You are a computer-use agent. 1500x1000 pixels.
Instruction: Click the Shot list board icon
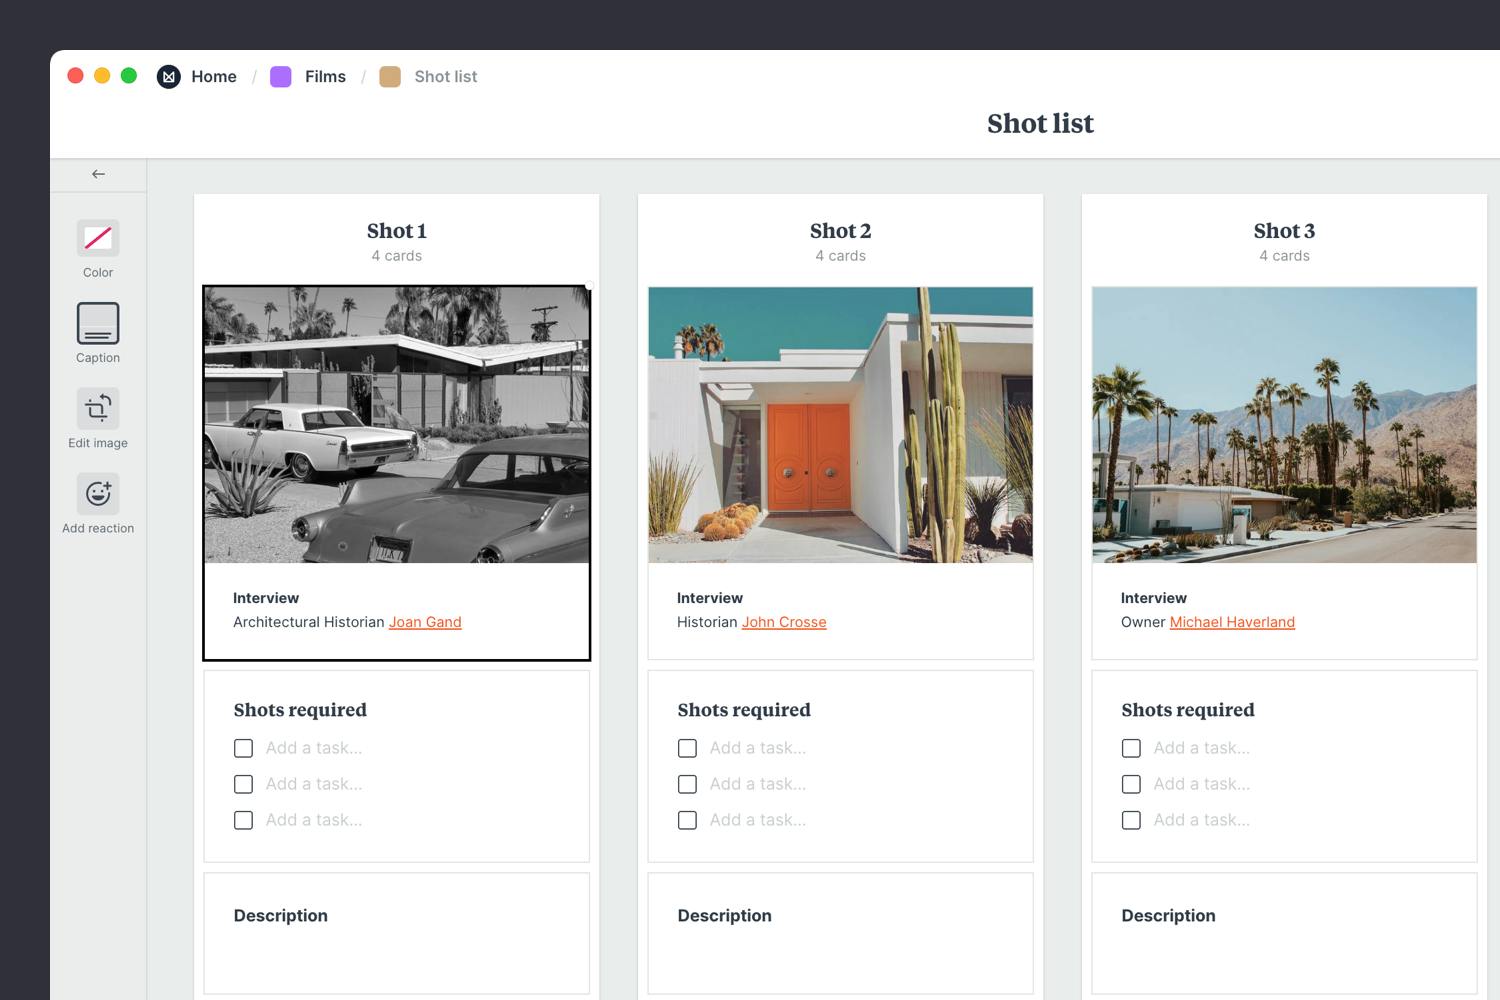click(x=390, y=76)
